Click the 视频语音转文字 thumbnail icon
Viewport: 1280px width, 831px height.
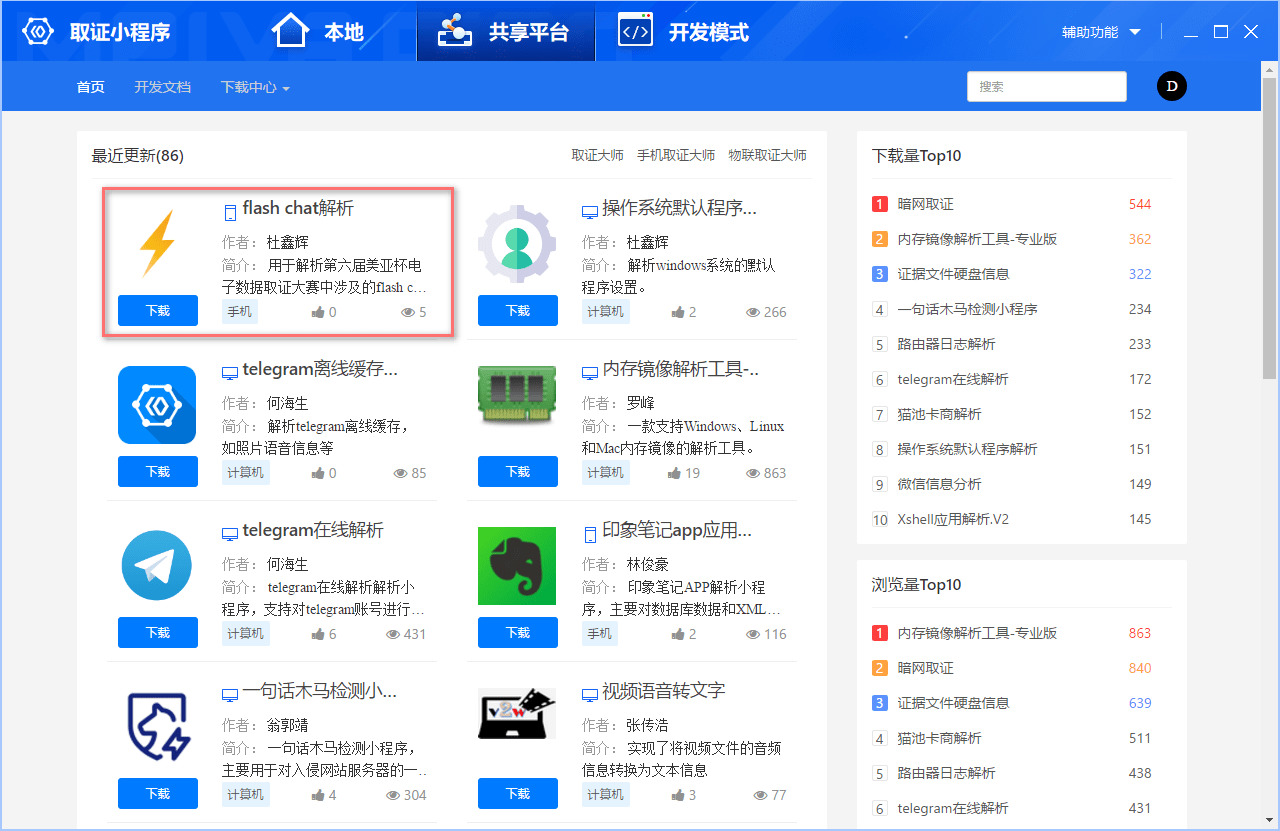tap(517, 714)
